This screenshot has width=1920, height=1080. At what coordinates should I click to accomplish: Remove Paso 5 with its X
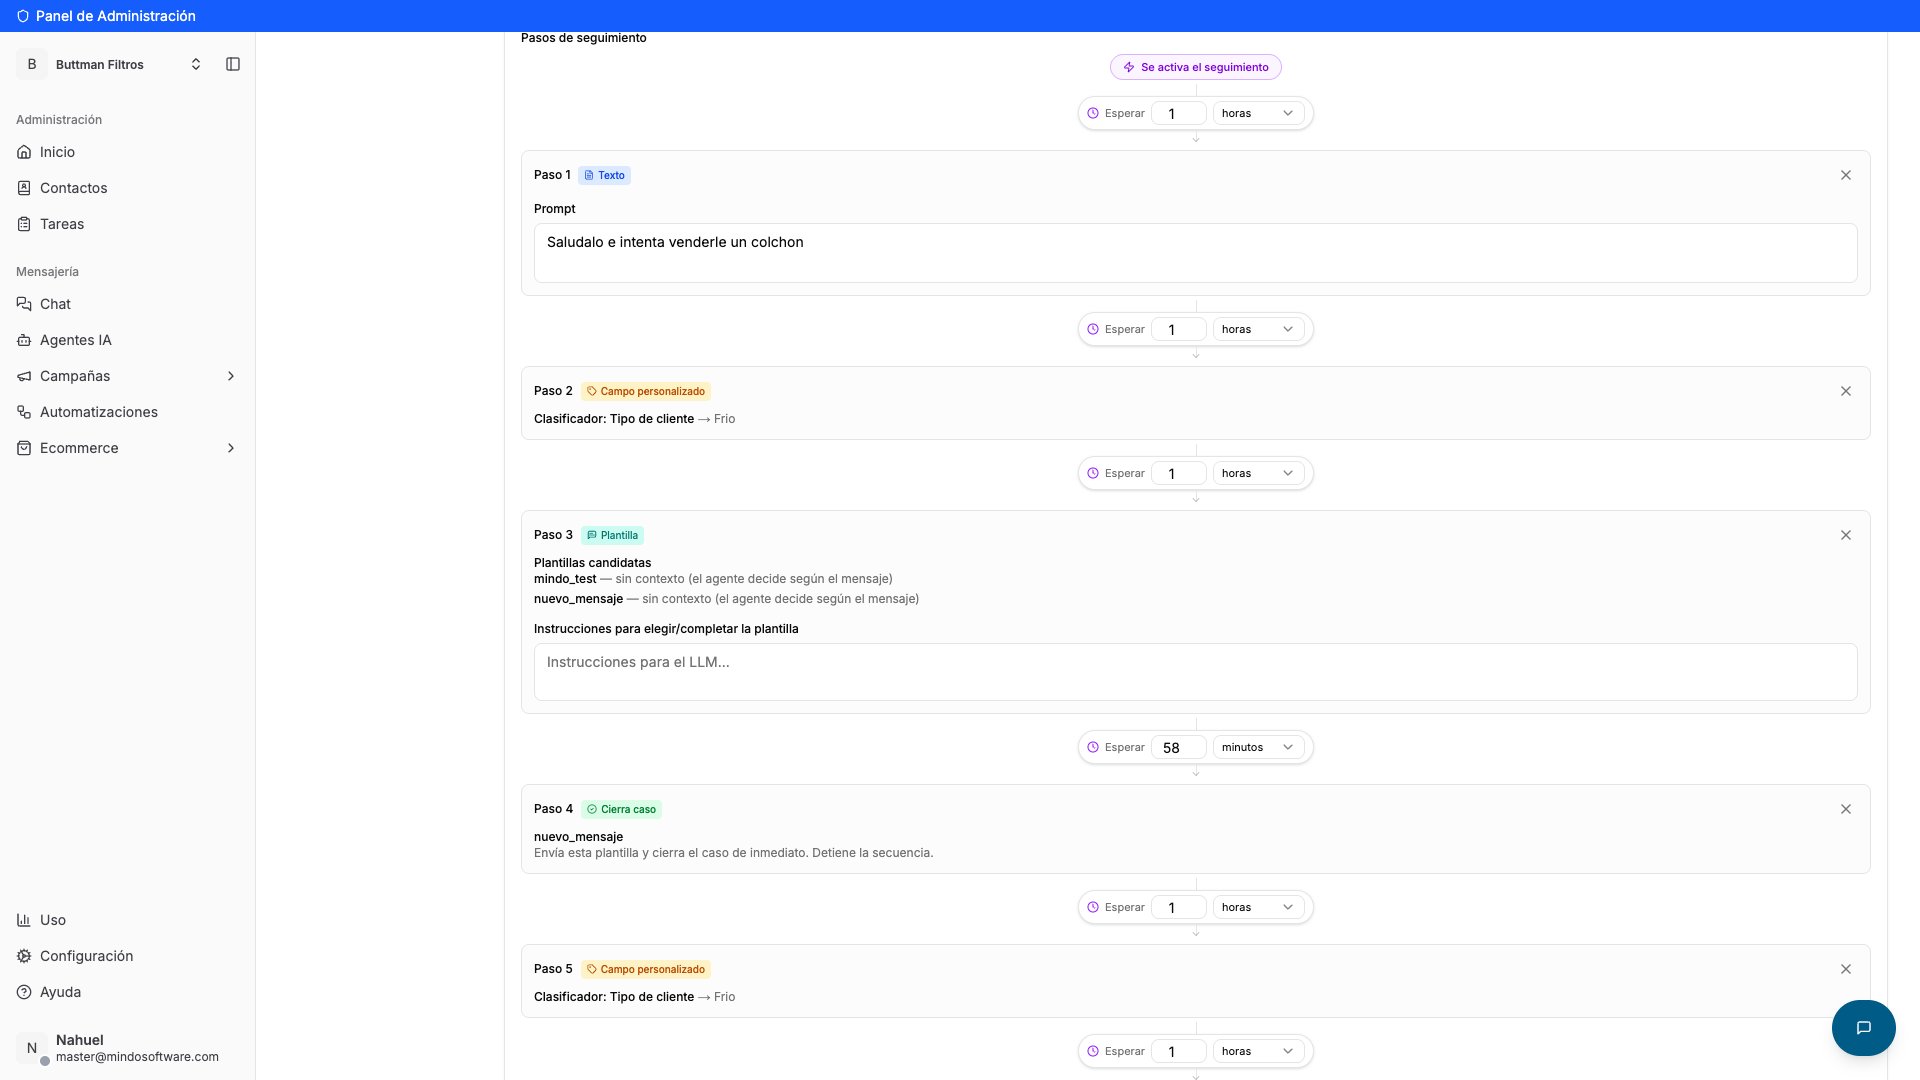(1846, 969)
